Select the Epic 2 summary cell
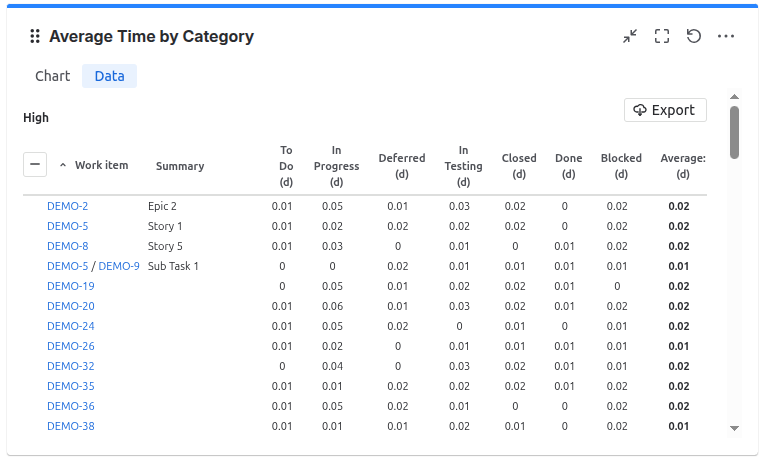767x460 pixels. point(162,206)
